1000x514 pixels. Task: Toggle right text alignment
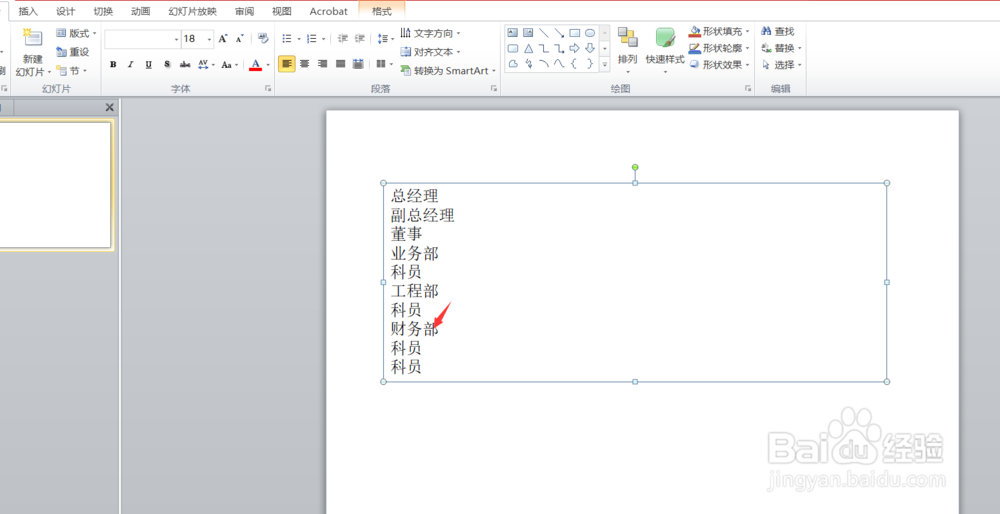(x=323, y=64)
